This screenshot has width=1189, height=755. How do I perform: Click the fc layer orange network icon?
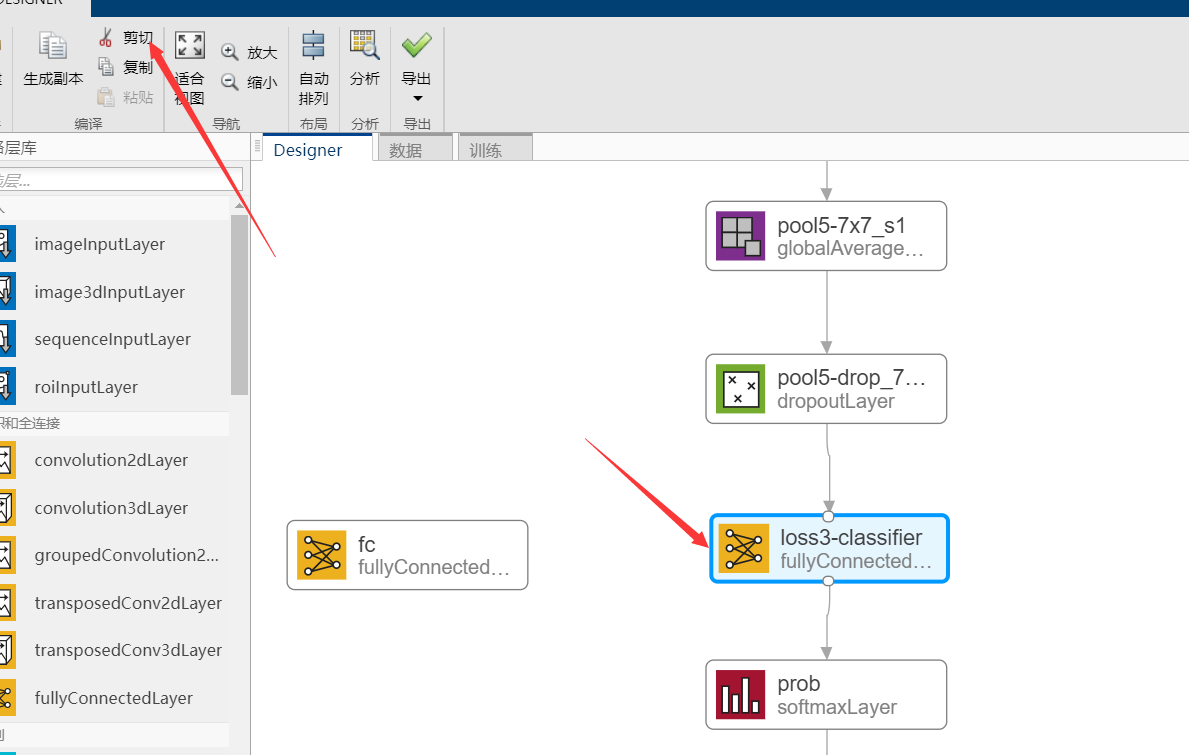tap(322, 555)
